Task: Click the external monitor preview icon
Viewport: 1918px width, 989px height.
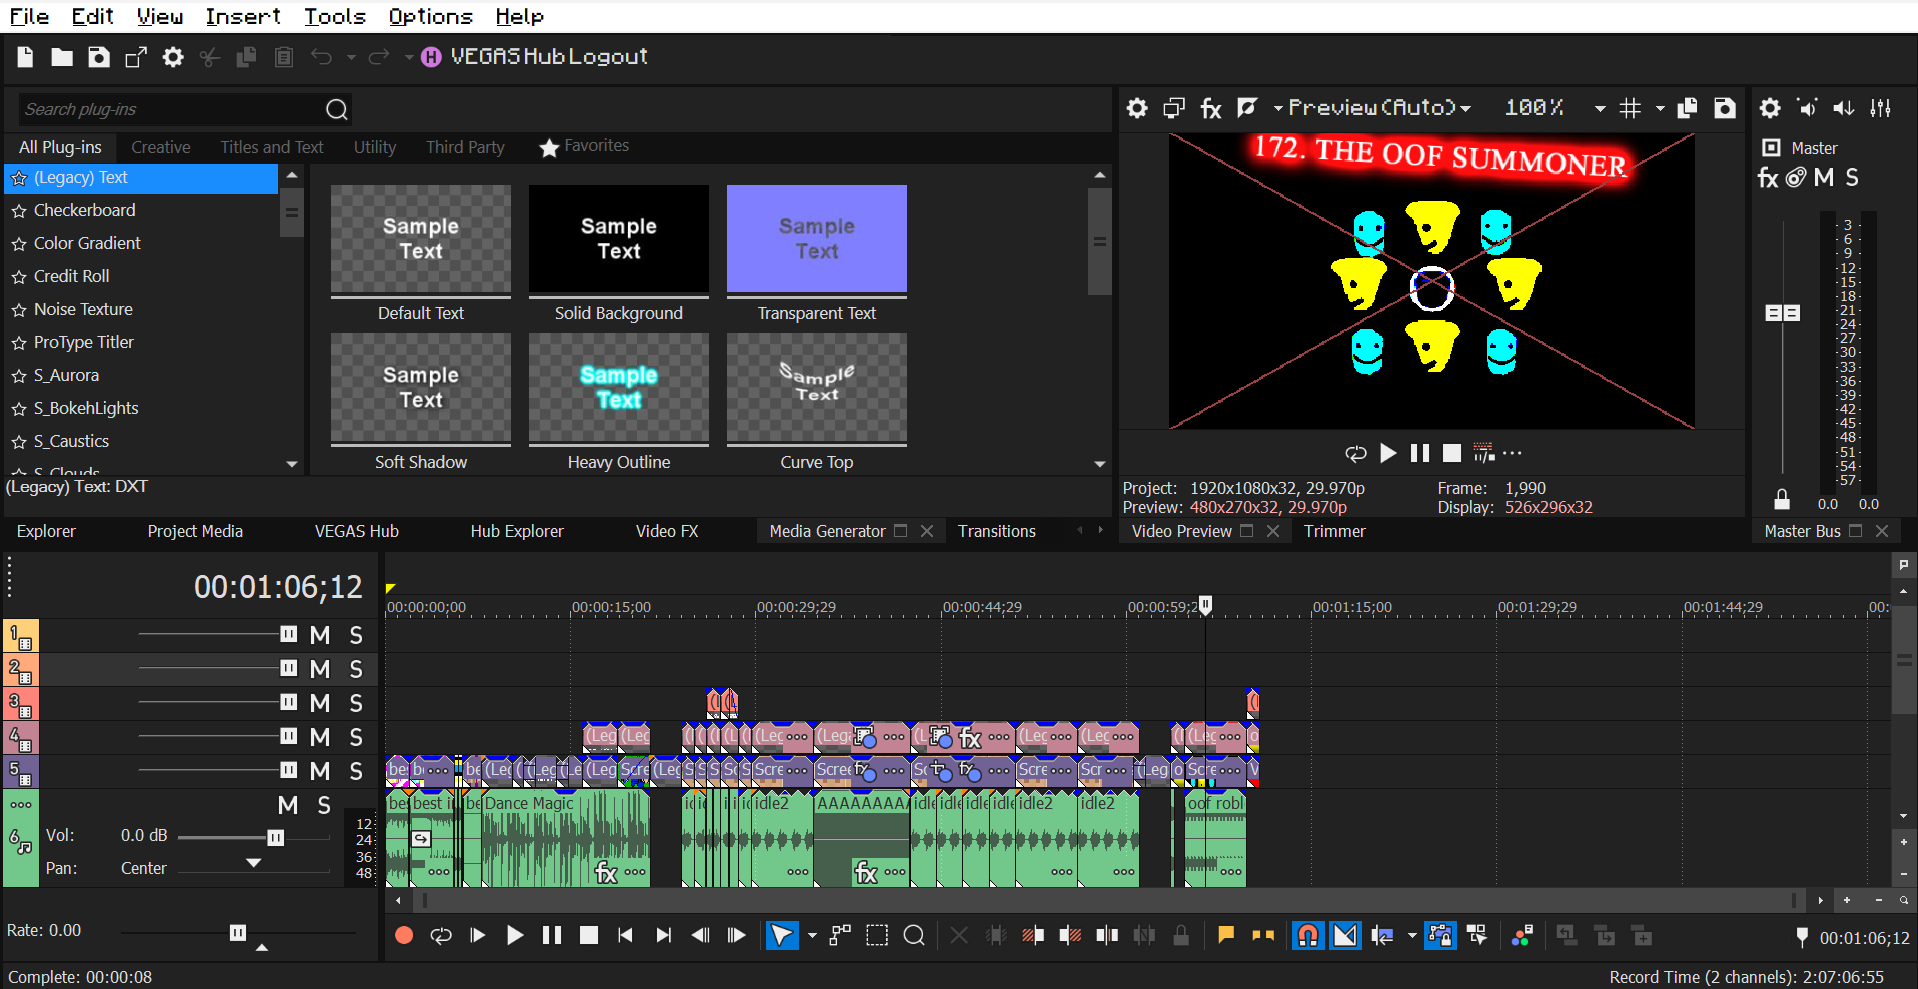Action: 1174,108
